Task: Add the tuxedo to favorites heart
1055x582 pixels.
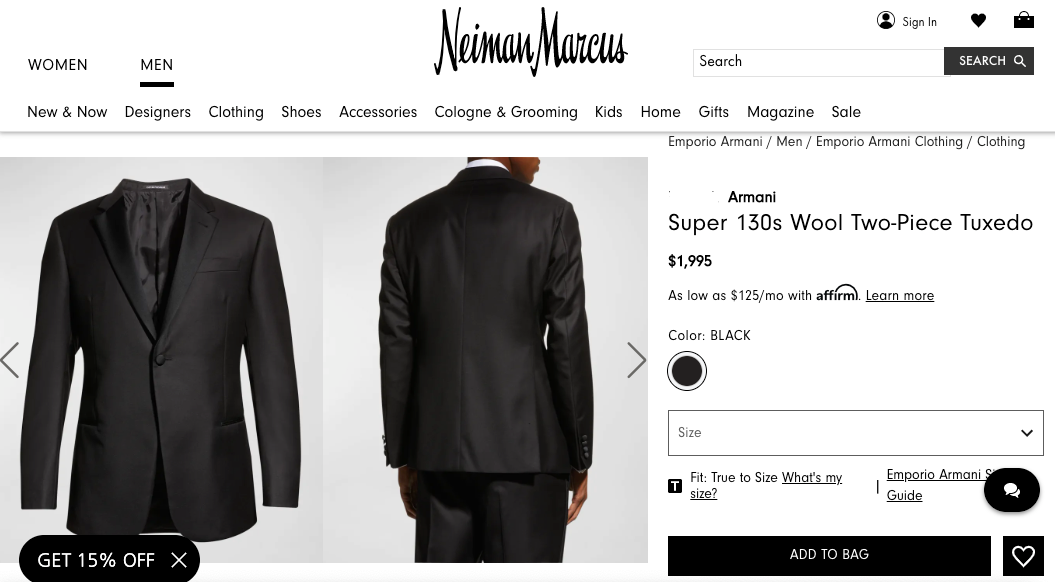Action: tap(1023, 556)
